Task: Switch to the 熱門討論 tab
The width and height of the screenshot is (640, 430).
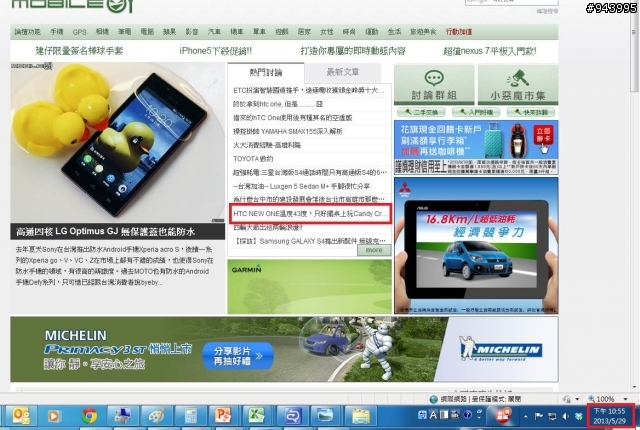Action: [x=266, y=73]
